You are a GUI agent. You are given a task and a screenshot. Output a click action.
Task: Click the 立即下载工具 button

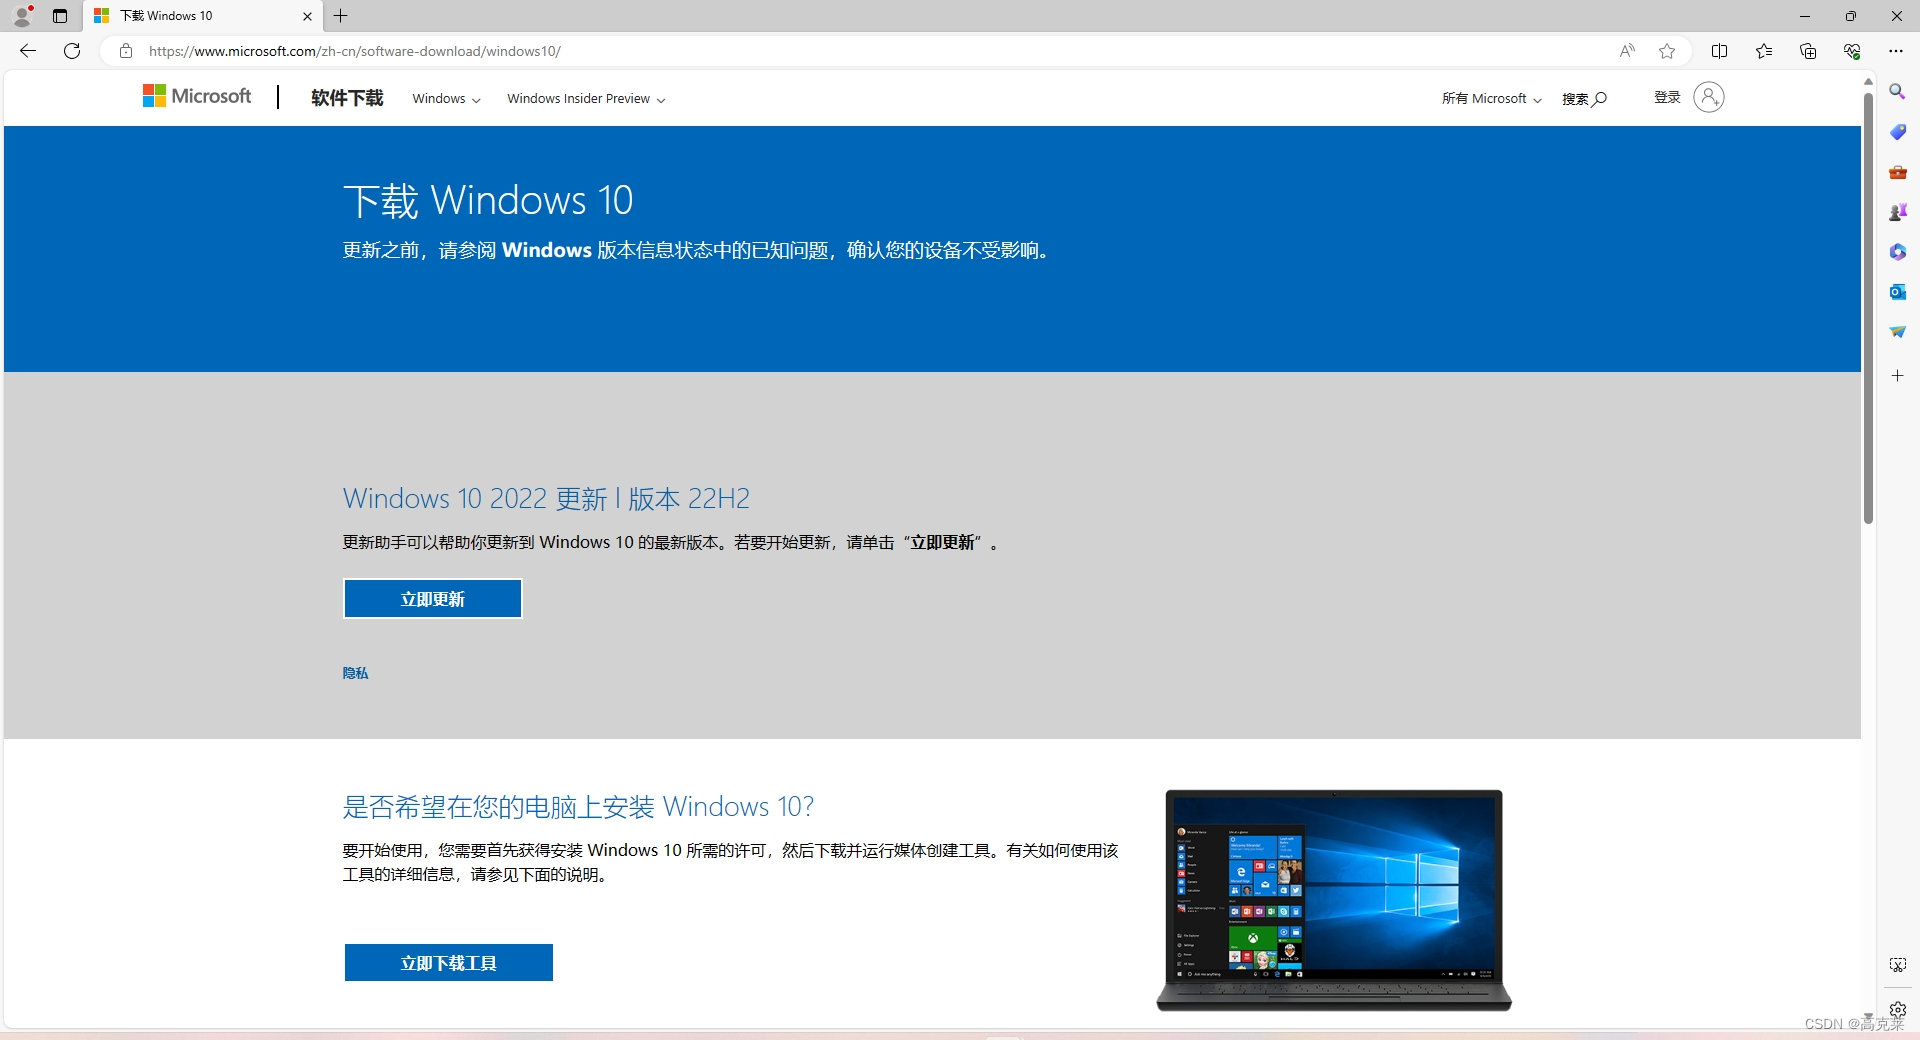click(449, 963)
